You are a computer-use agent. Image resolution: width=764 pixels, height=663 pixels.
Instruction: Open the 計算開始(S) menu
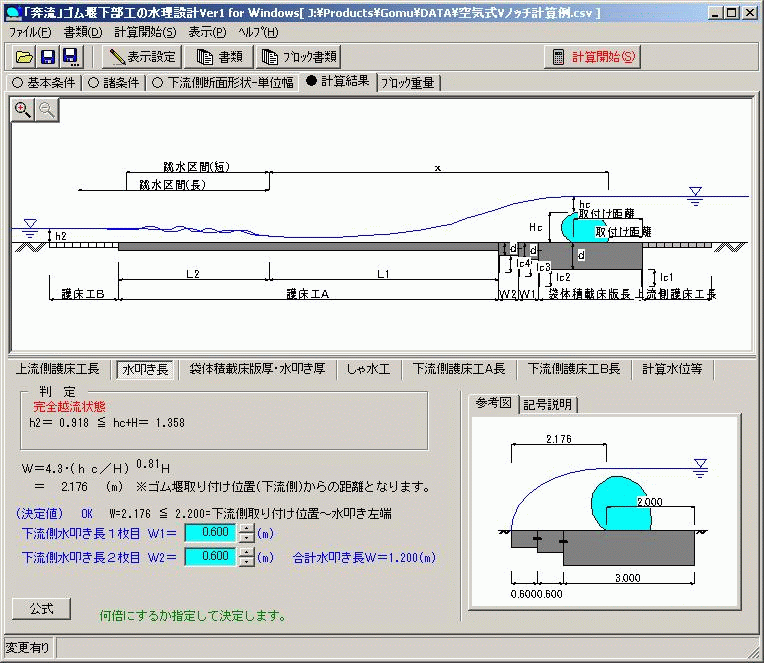145,32
